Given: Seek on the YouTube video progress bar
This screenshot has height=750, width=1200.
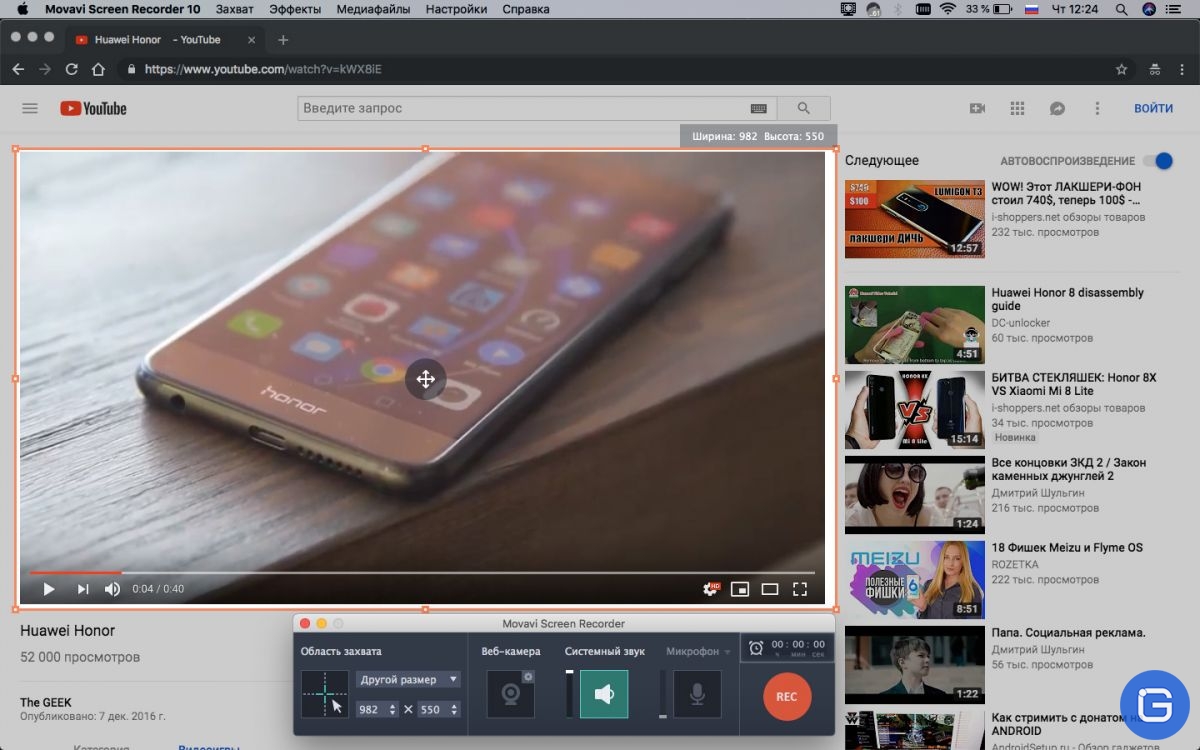Looking at the screenshot, I should point(422,573).
